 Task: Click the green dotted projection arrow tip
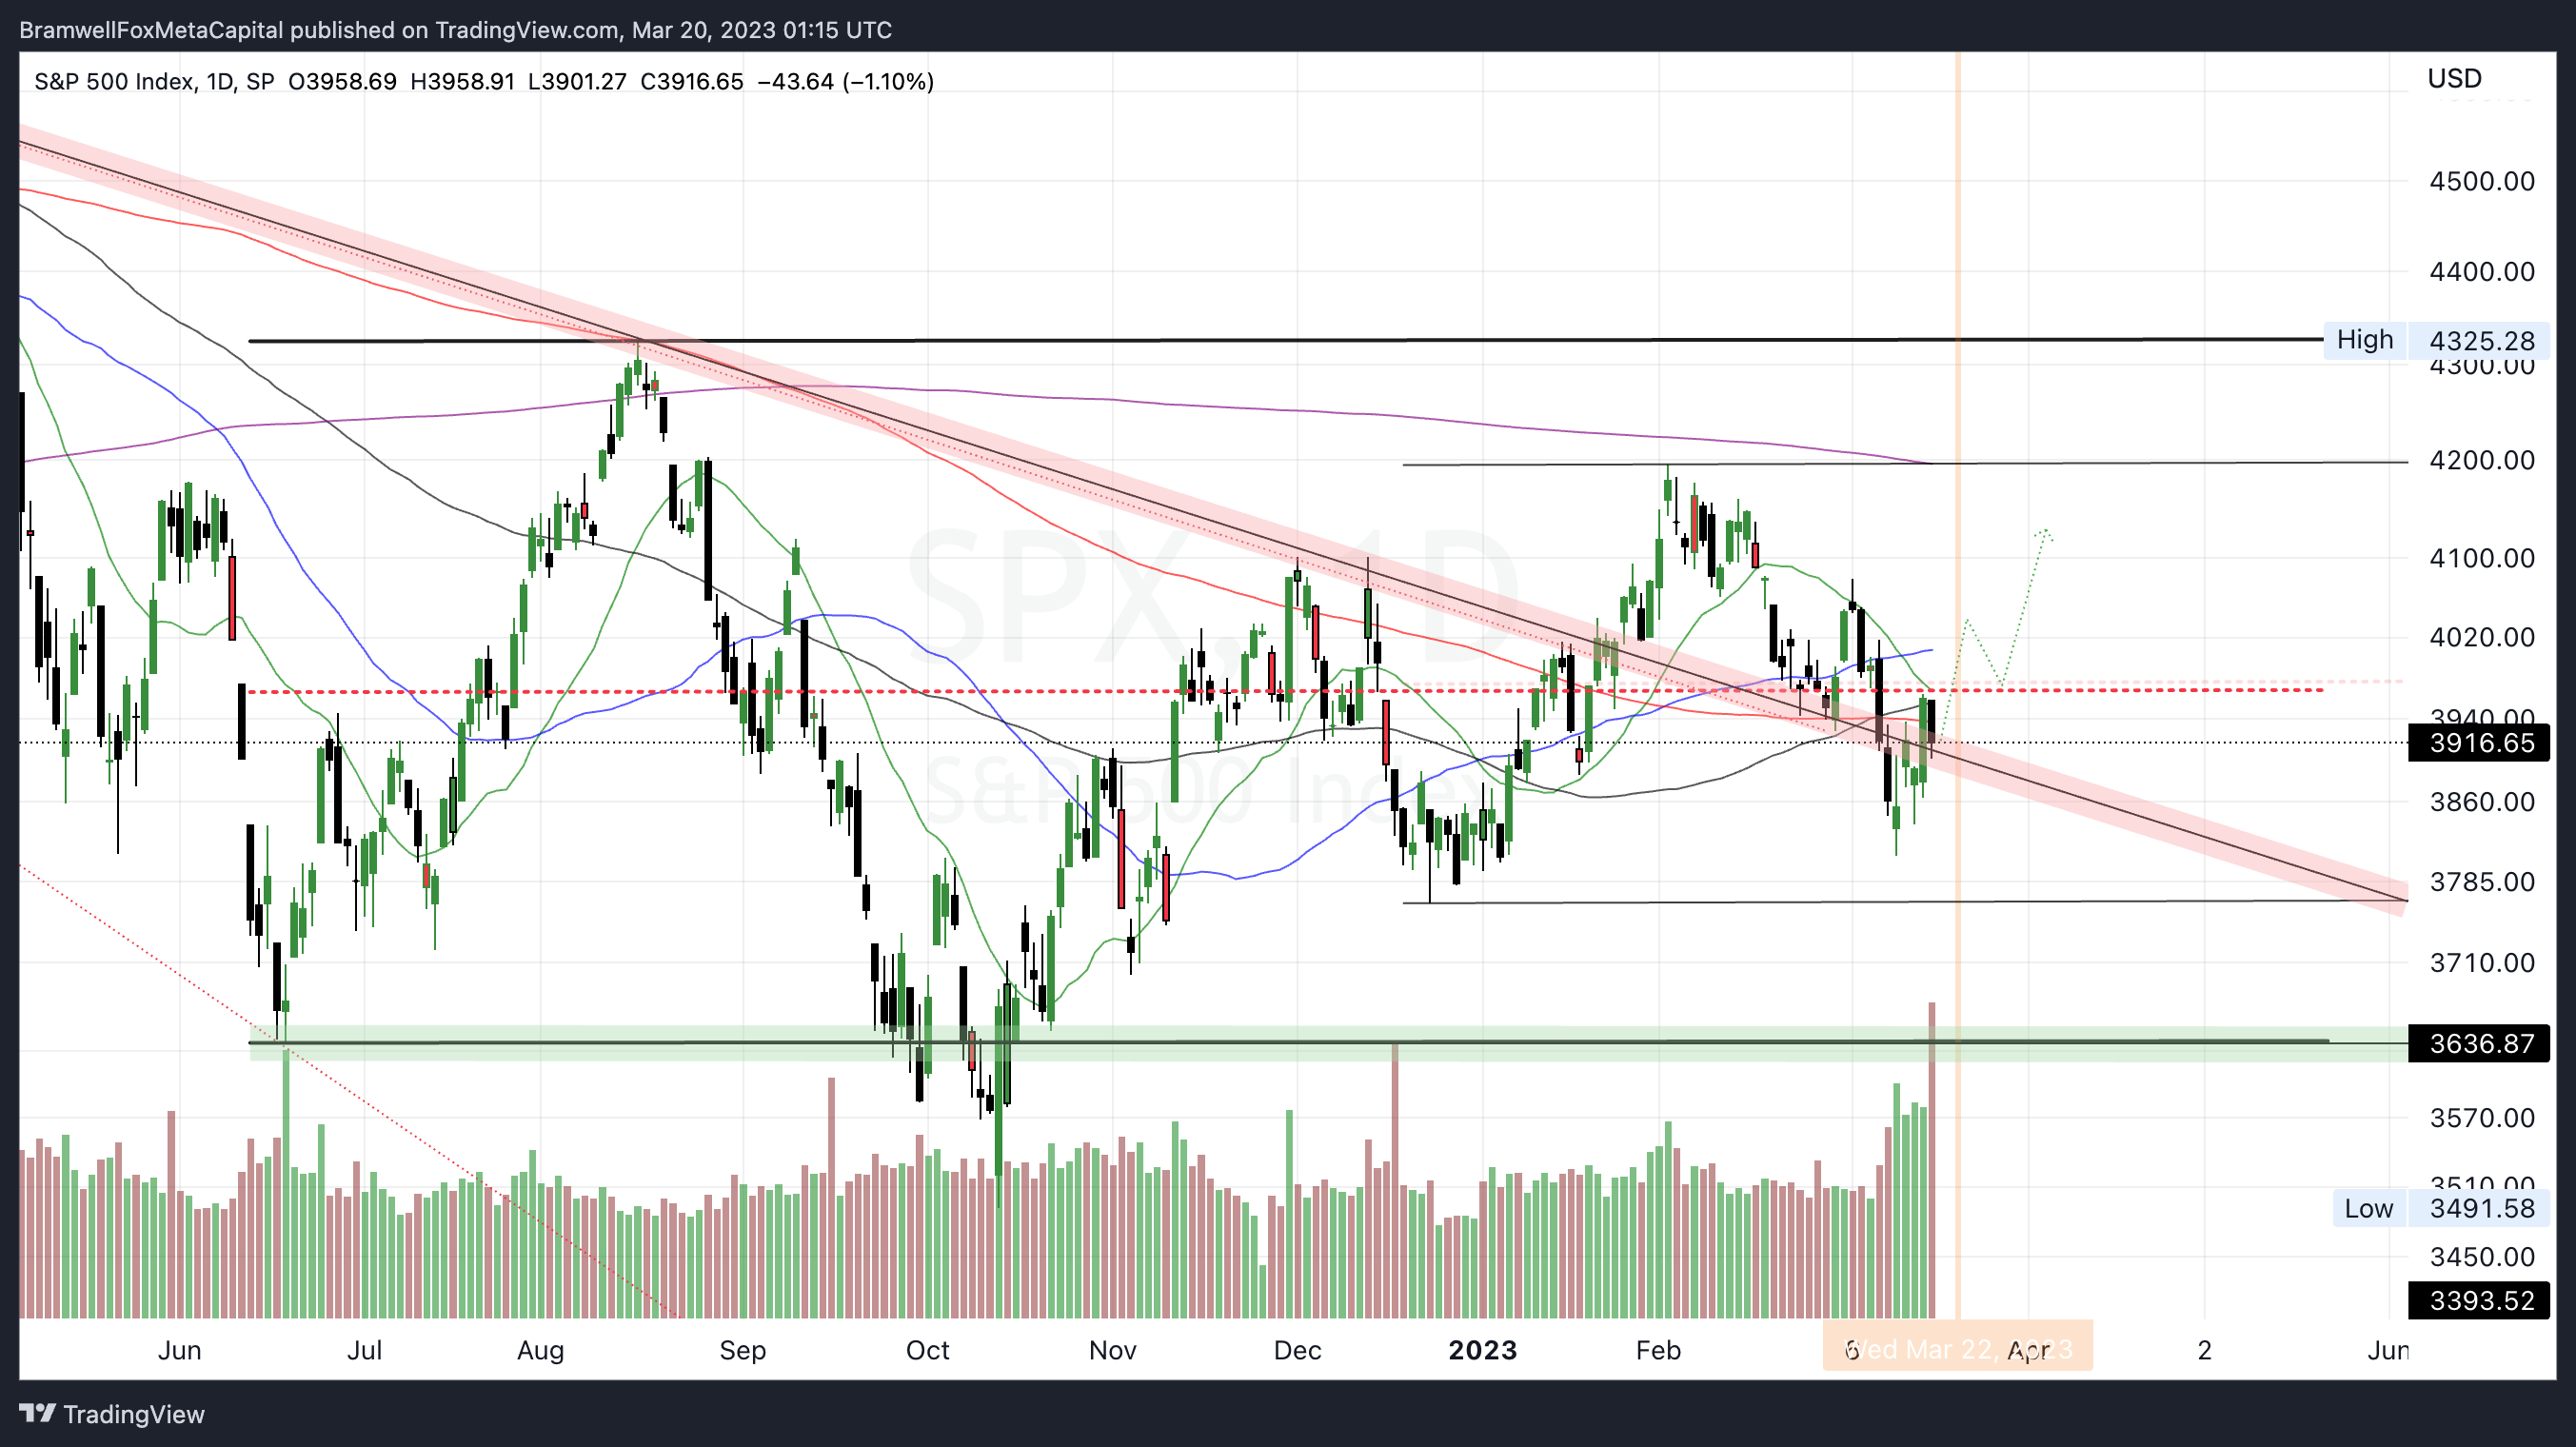pyautogui.click(x=2045, y=532)
